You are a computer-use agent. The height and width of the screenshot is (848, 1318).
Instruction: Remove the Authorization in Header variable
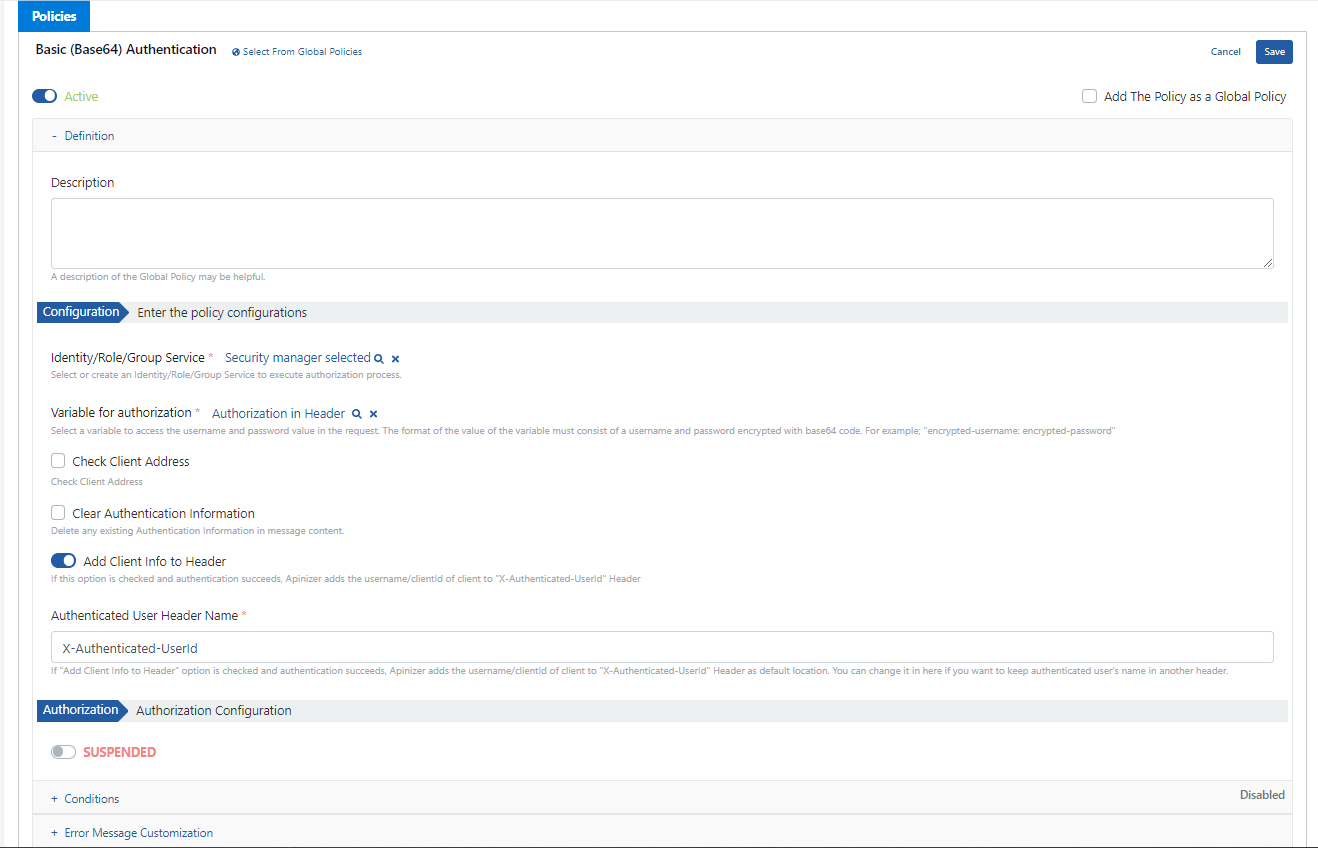point(373,413)
